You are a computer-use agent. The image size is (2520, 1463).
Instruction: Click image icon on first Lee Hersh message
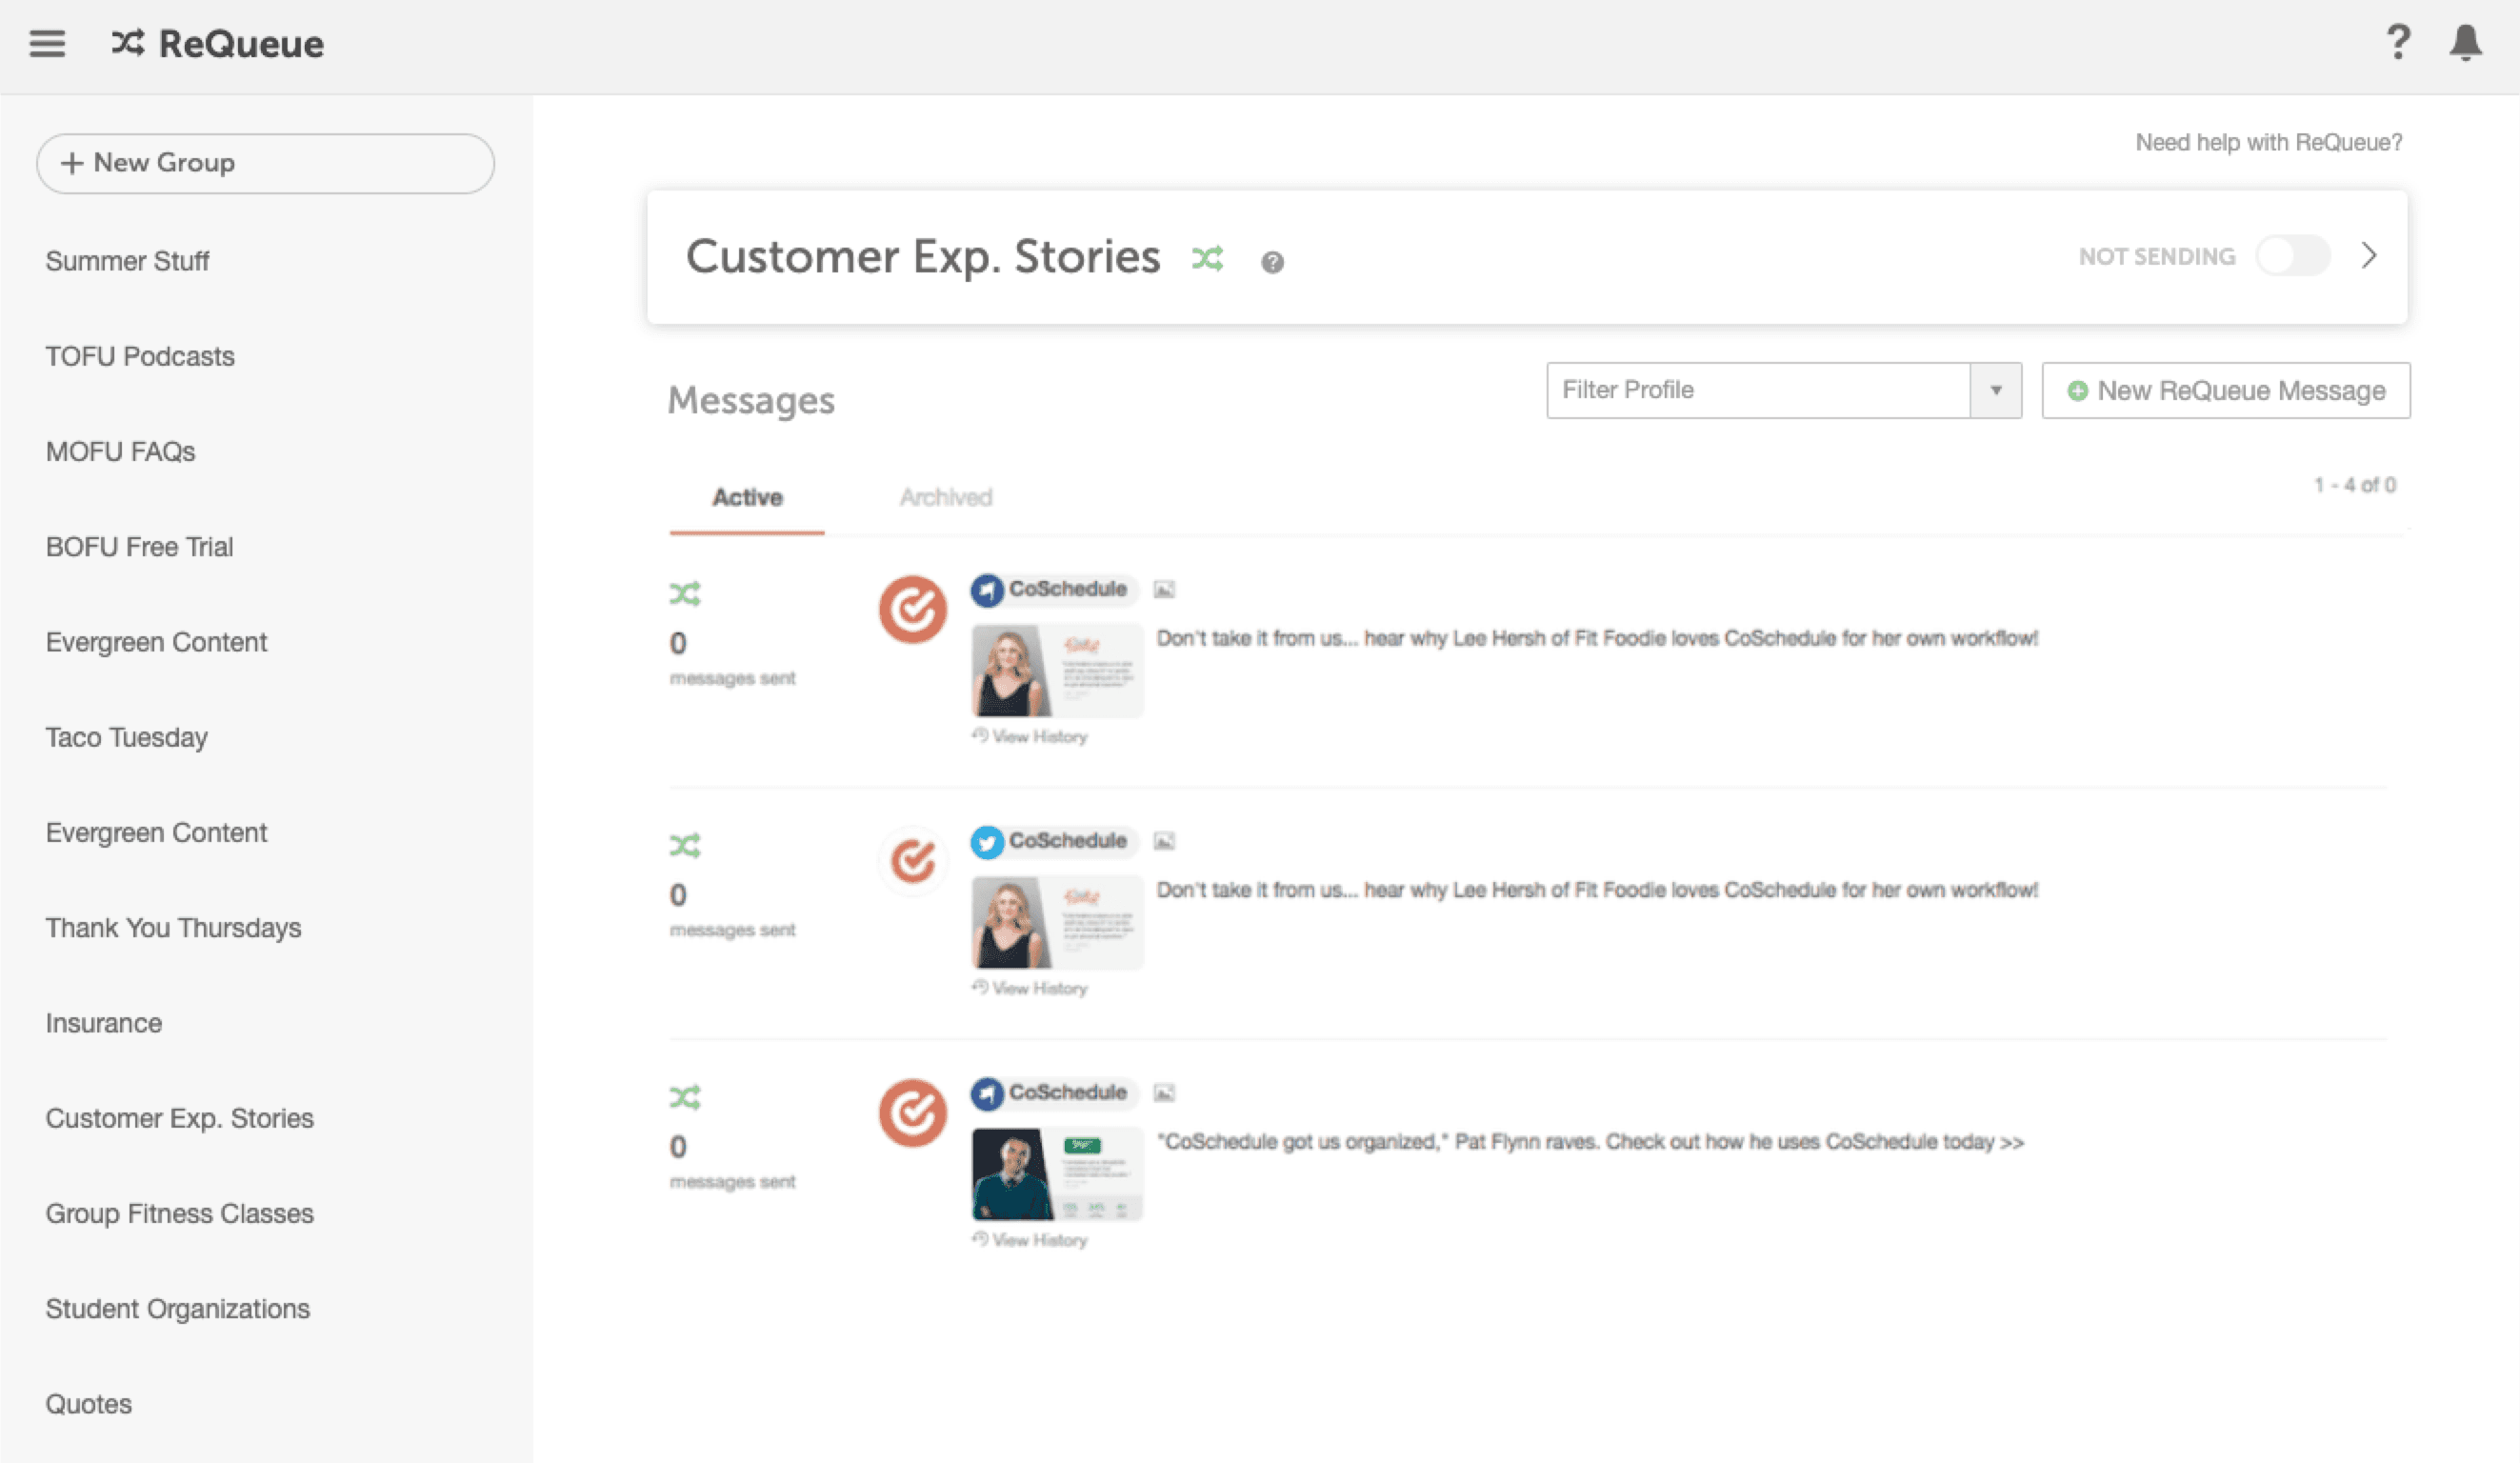click(x=1164, y=590)
